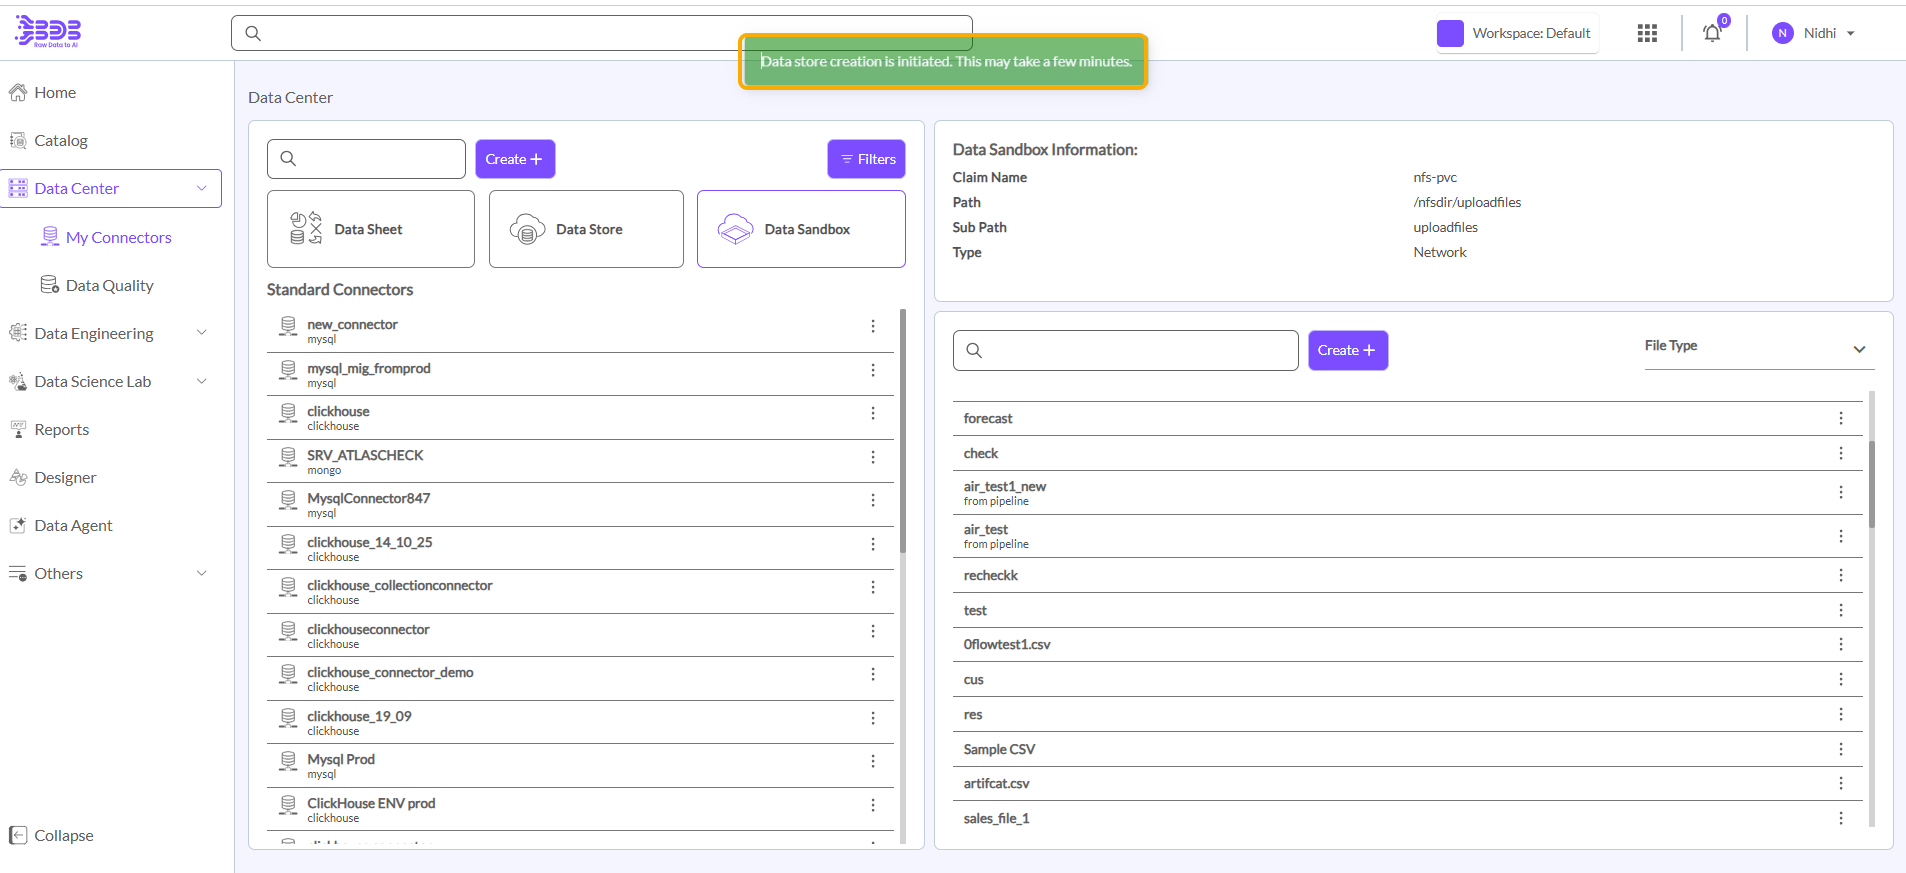Open the Catalog menu item
The image size is (1906, 873).
[61, 140]
